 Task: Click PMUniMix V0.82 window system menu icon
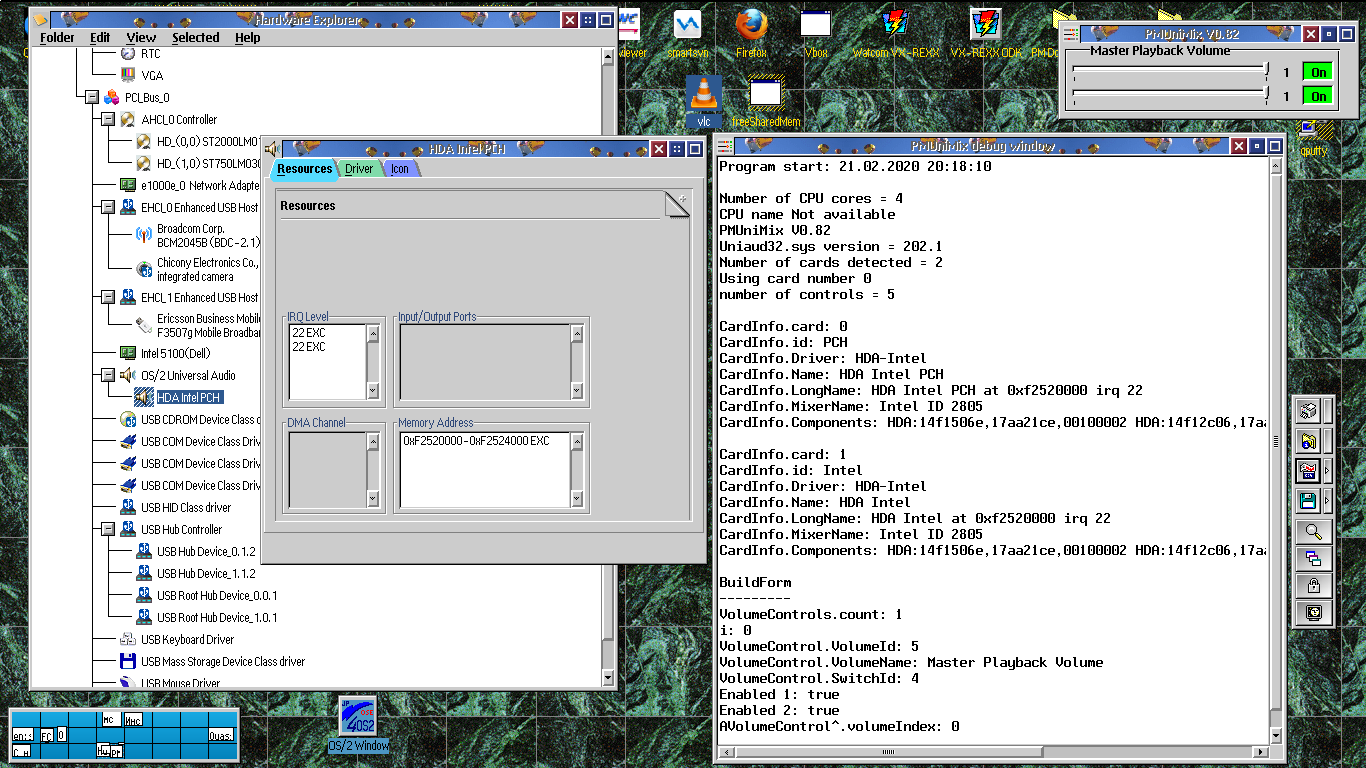point(1071,34)
